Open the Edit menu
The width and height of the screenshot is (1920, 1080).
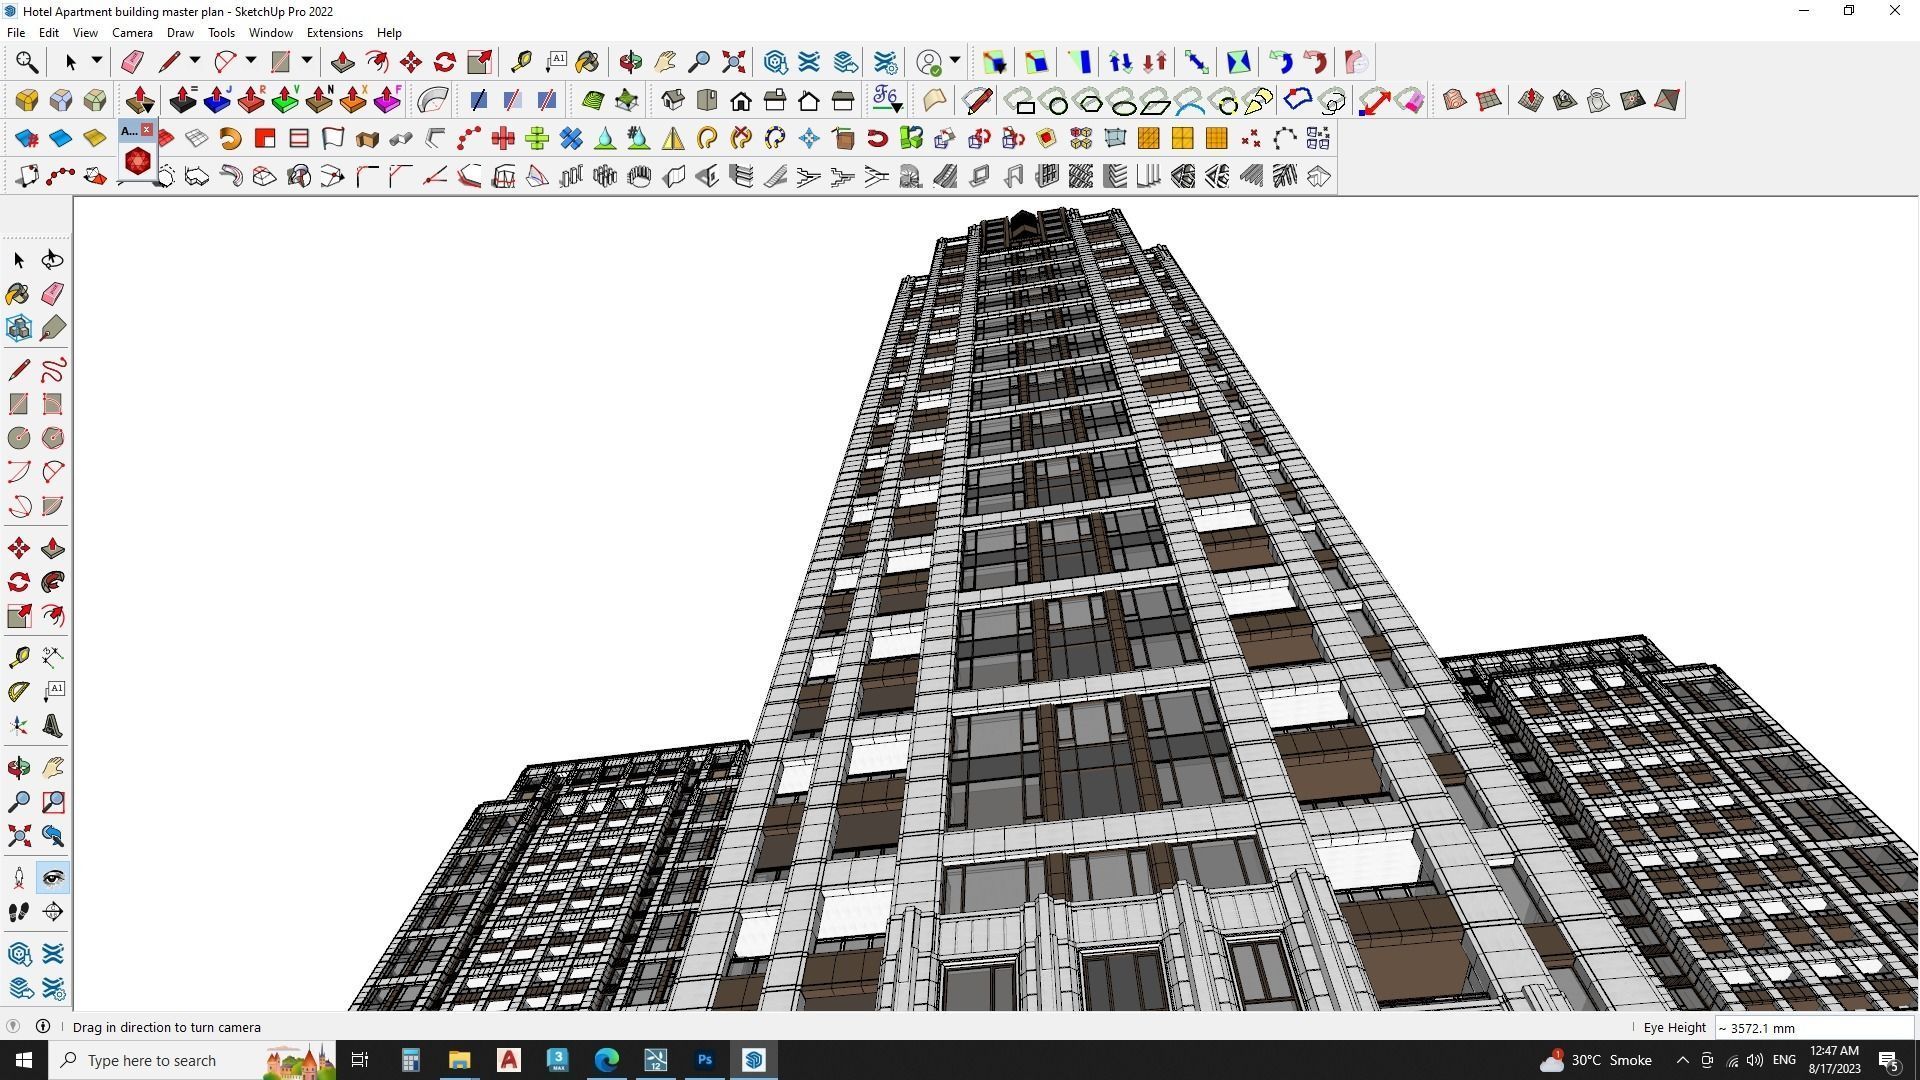tap(49, 33)
